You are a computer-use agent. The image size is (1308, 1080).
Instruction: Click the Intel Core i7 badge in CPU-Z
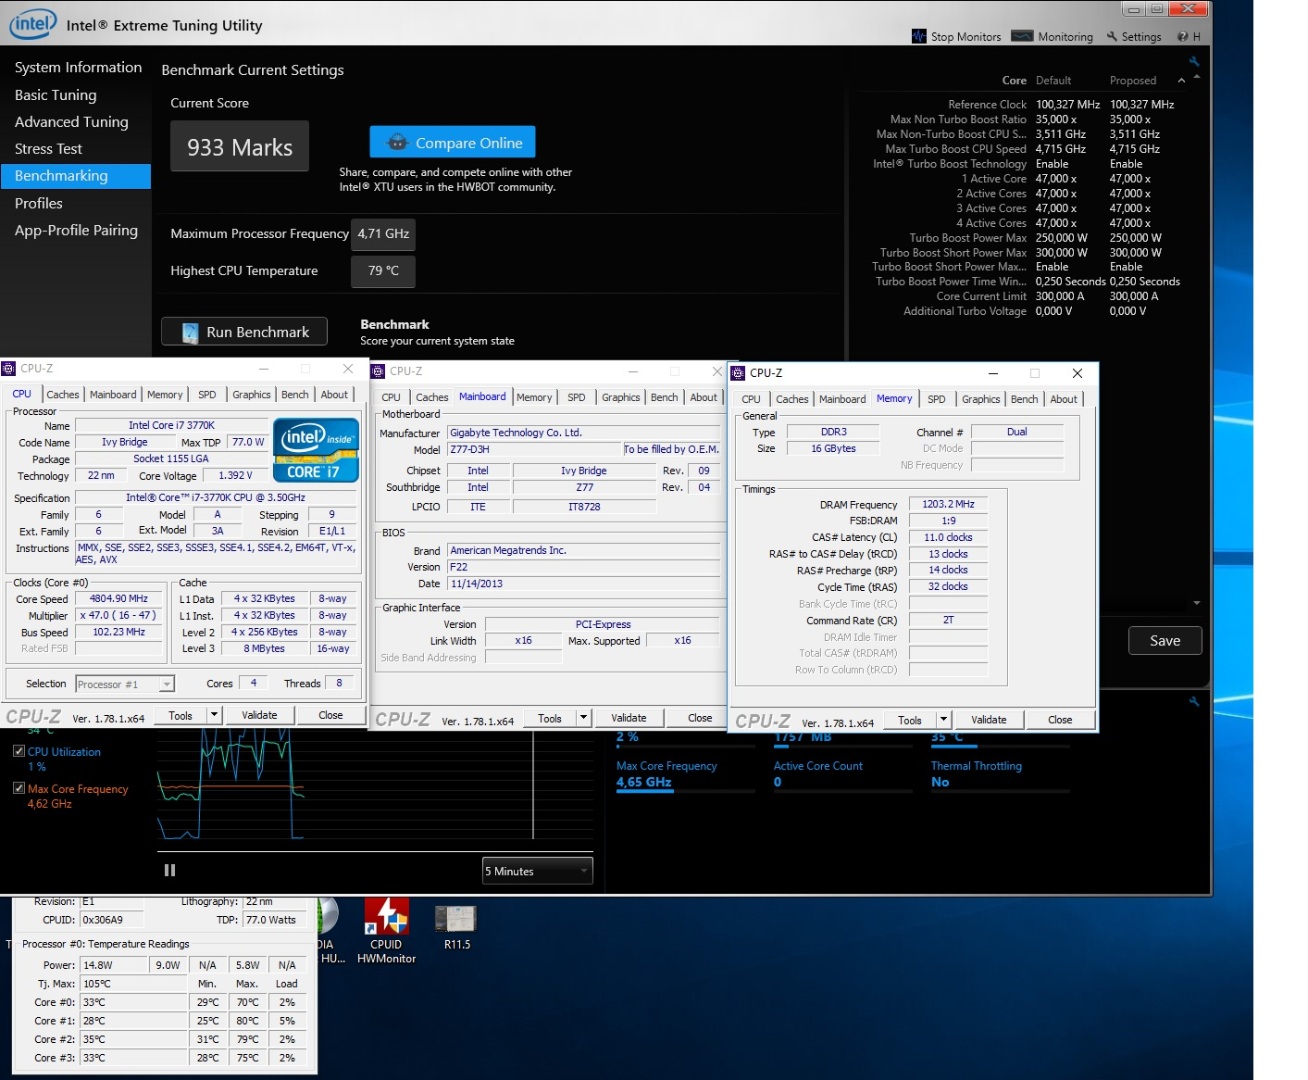coord(316,450)
